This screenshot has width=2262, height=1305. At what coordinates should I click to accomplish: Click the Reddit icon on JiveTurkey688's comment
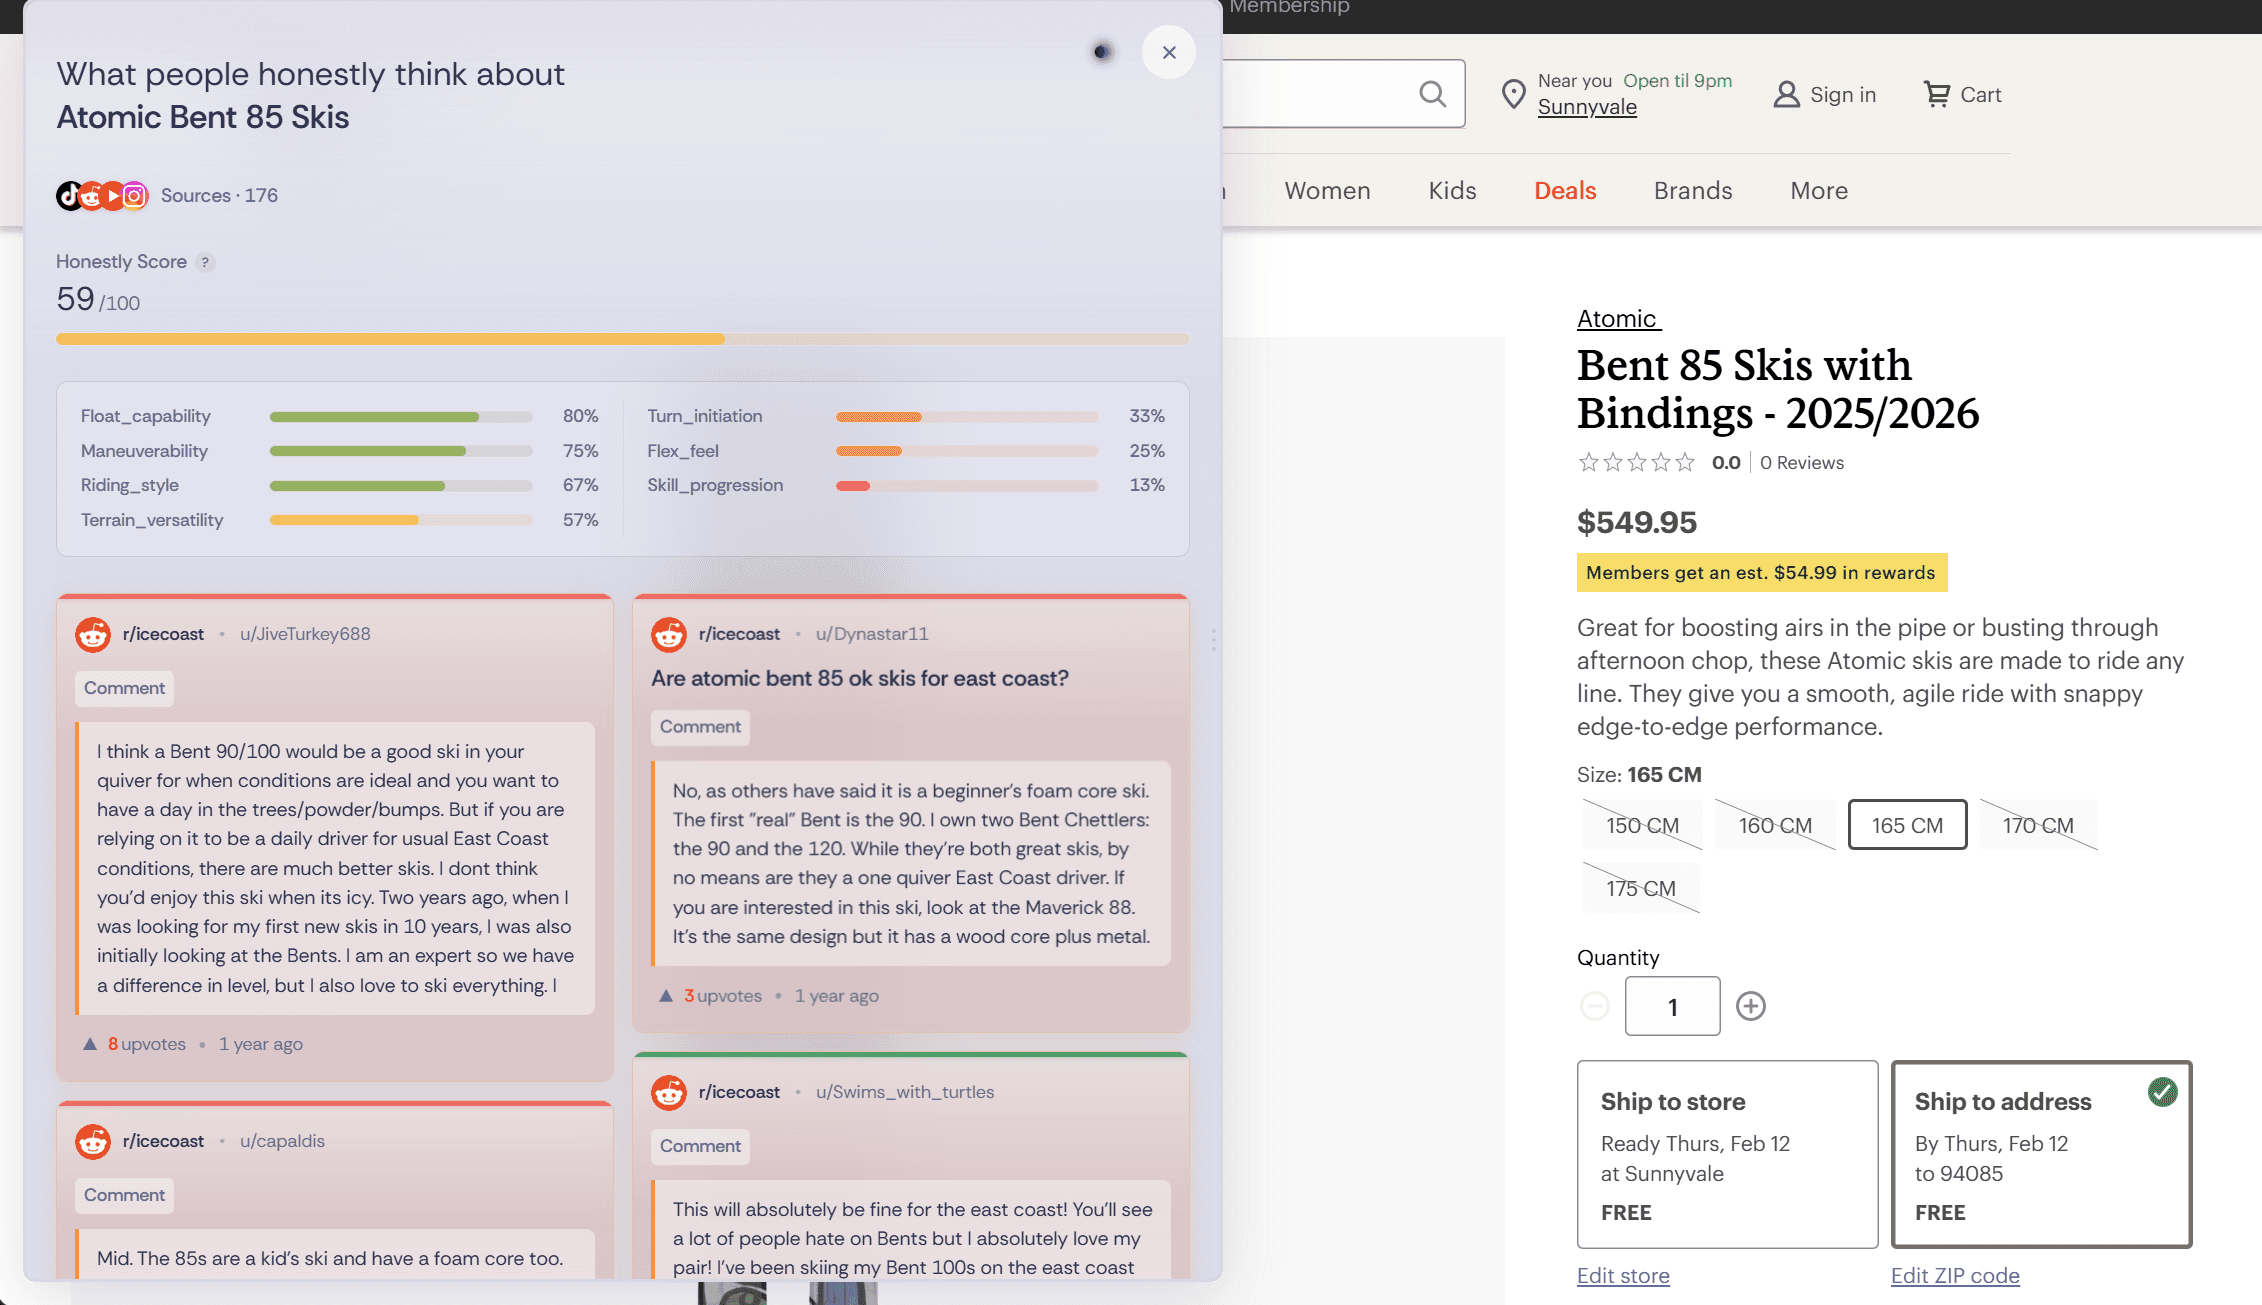(93, 634)
